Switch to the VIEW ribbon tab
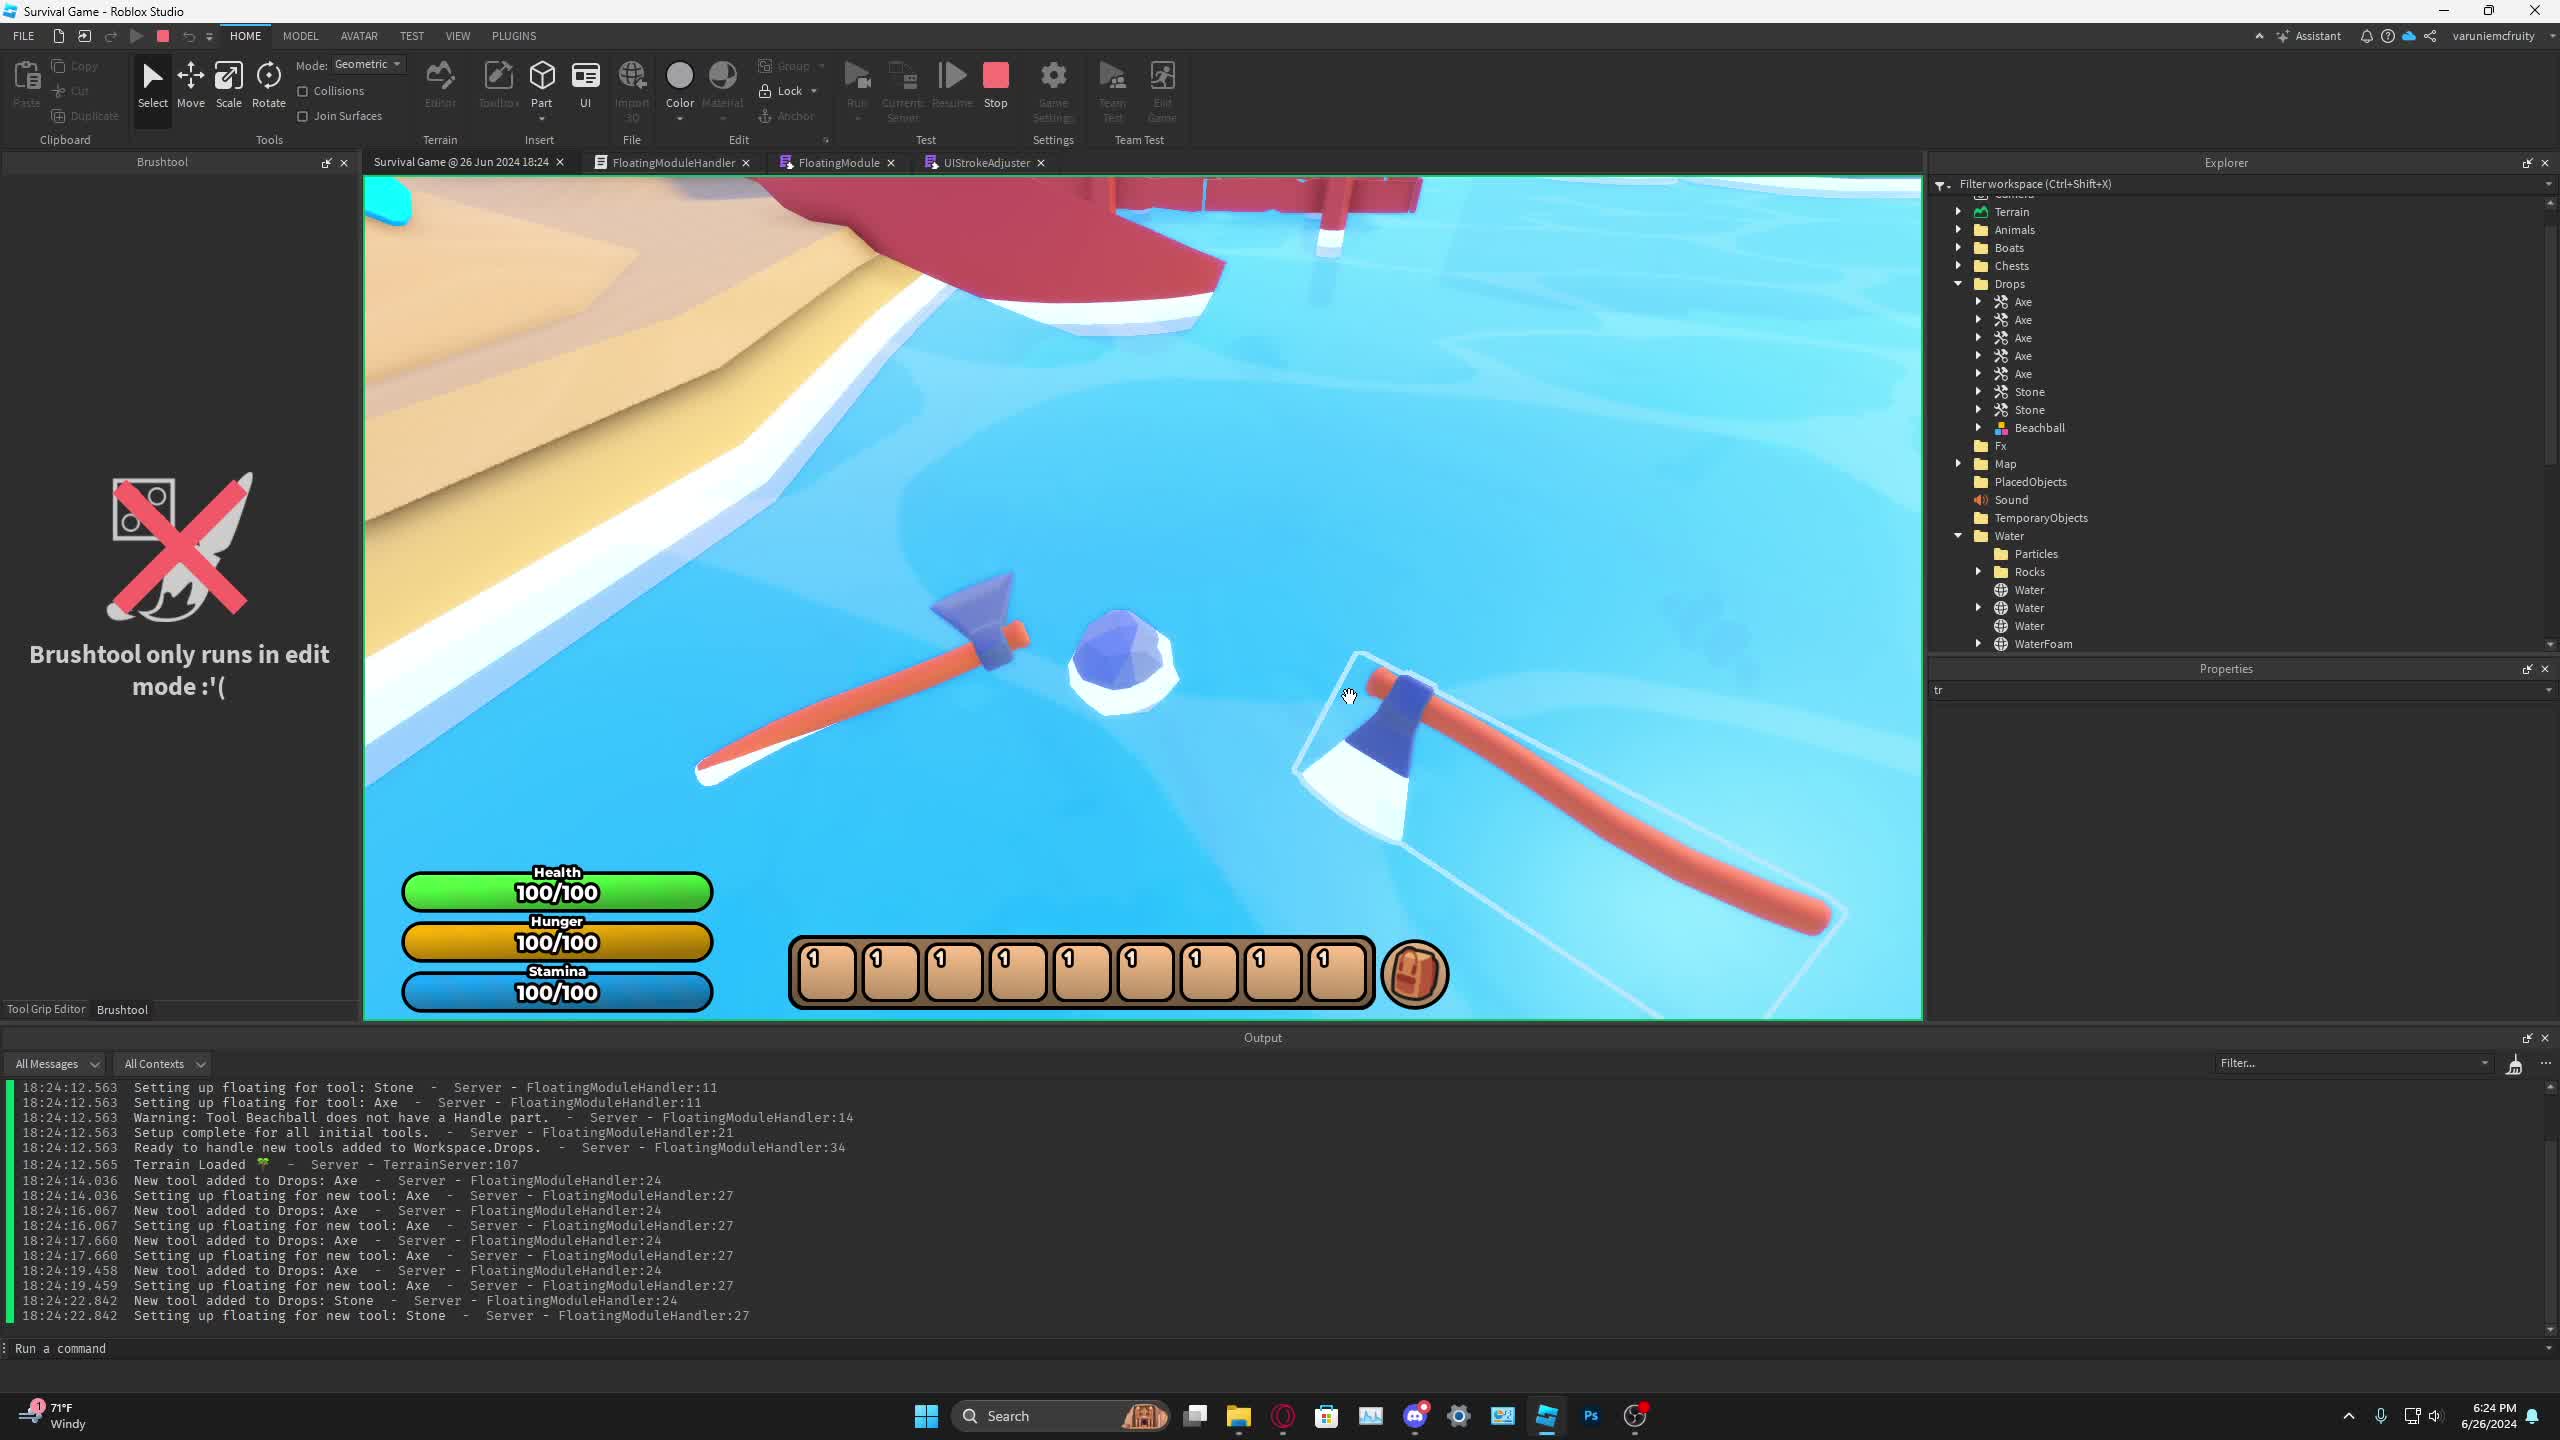 tap(457, 36)
